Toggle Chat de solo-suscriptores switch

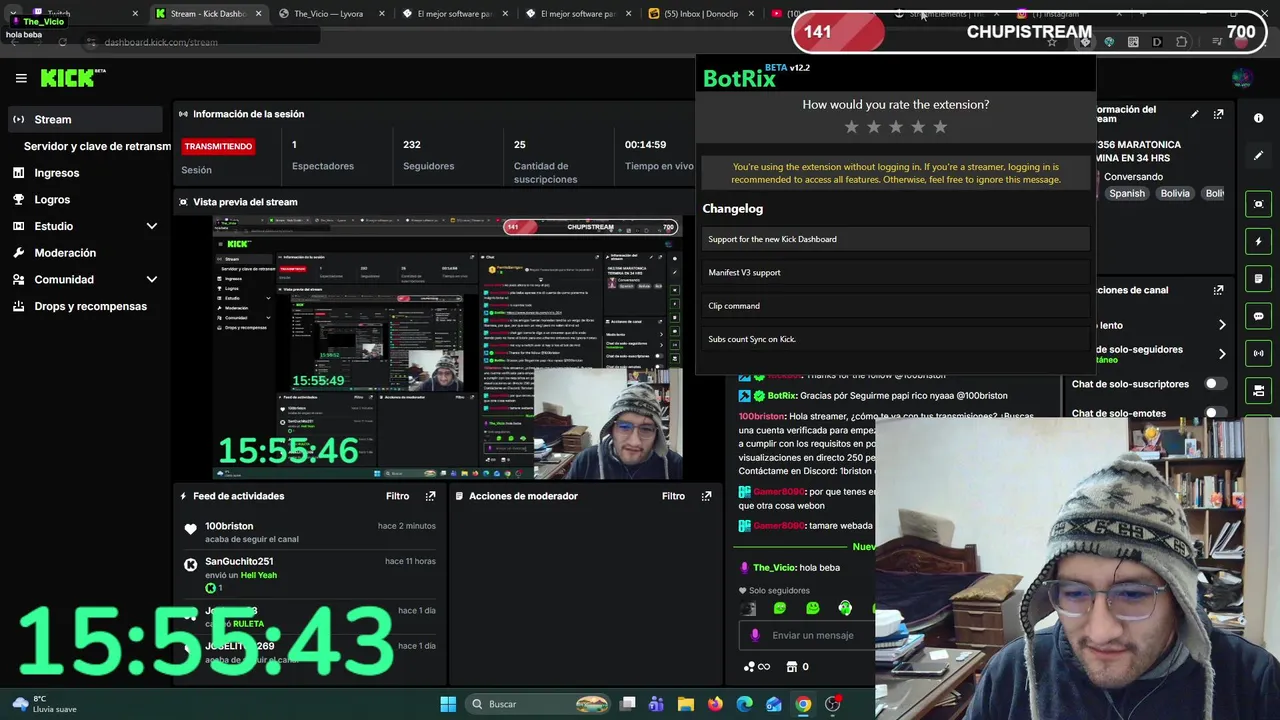point(1215,384)
